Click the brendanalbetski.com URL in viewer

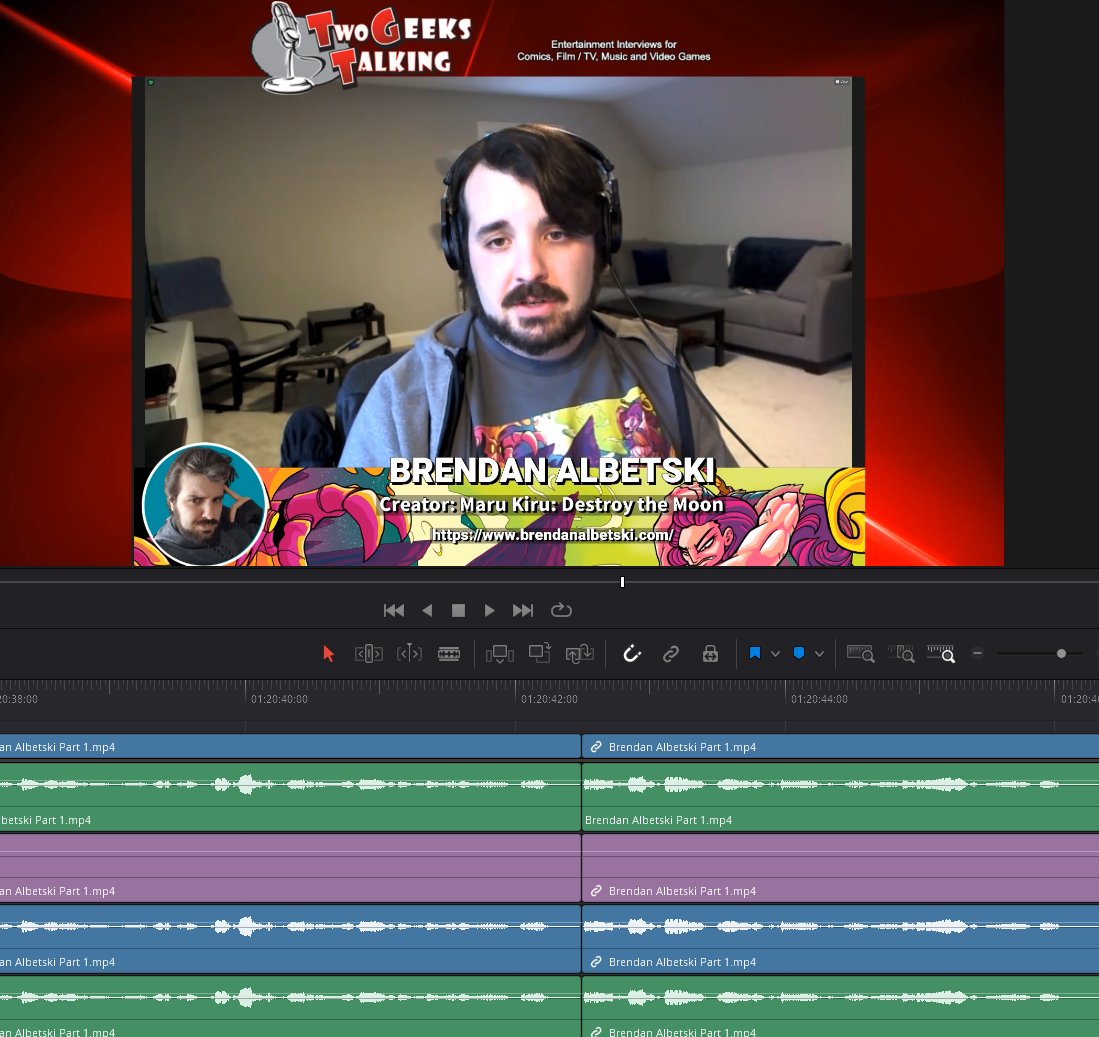[552, 535]
